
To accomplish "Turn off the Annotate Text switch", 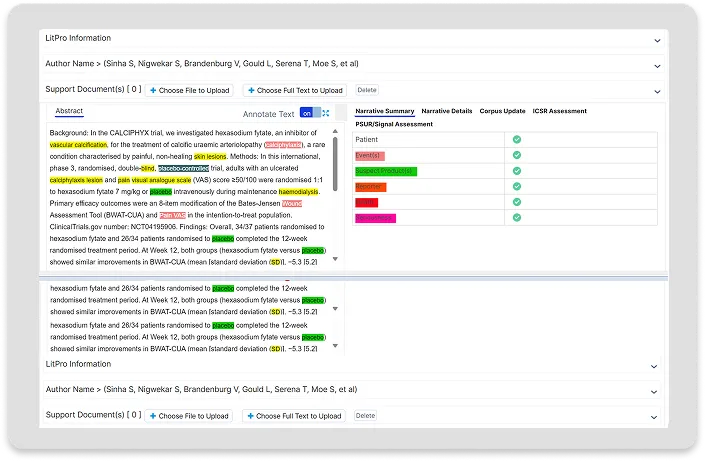I will pos(310,113).
